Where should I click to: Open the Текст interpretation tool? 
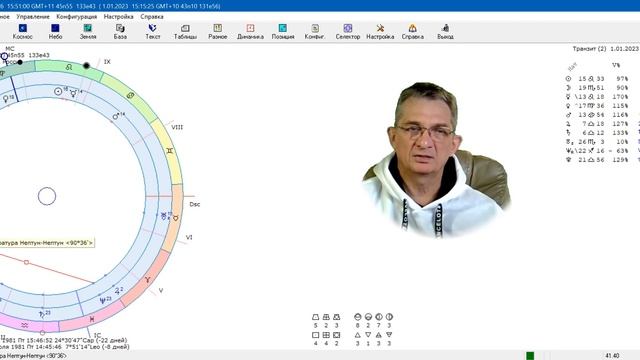pyautogui.click(x=153, y=32)
